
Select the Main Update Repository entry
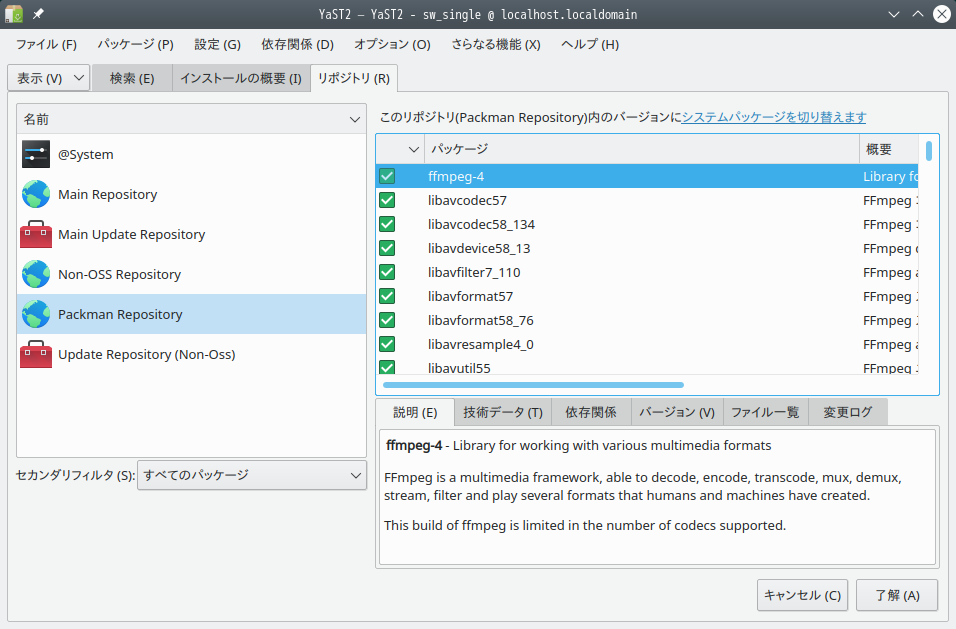click(x=191, y=235)
